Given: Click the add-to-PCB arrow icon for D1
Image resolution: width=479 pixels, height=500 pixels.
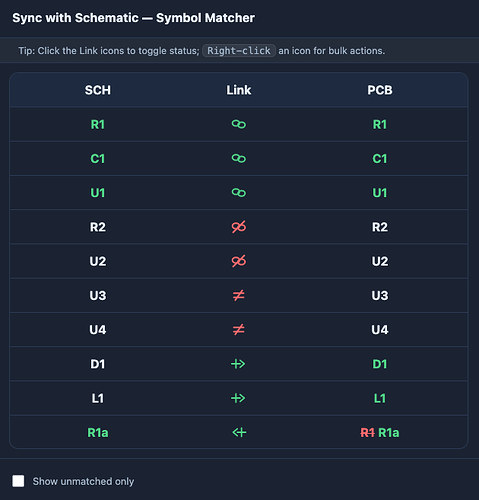Looking at the screenshot, I should click(x=239, y=364).
